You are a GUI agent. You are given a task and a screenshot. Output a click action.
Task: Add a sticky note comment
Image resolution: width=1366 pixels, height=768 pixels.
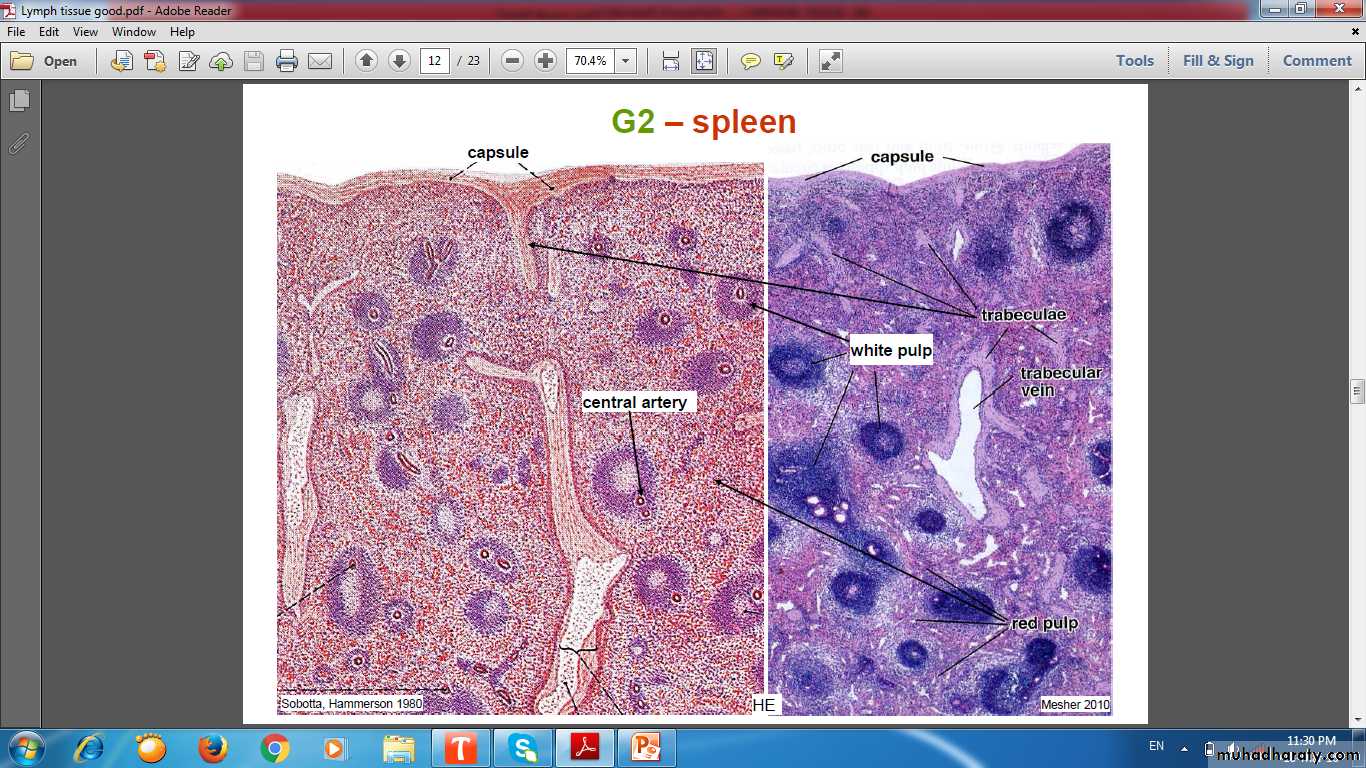pos(750,61)
